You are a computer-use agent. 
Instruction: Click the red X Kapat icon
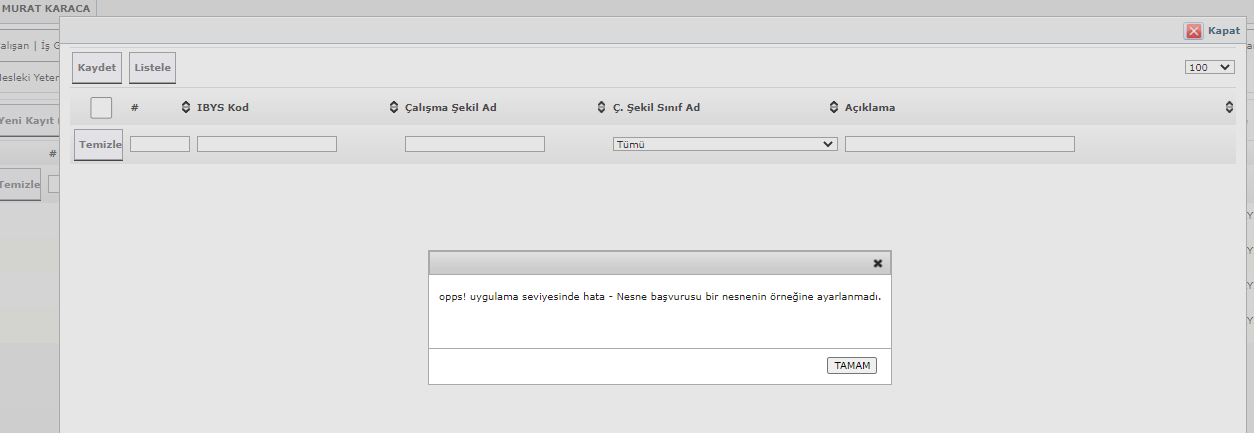pos(1193,31)
